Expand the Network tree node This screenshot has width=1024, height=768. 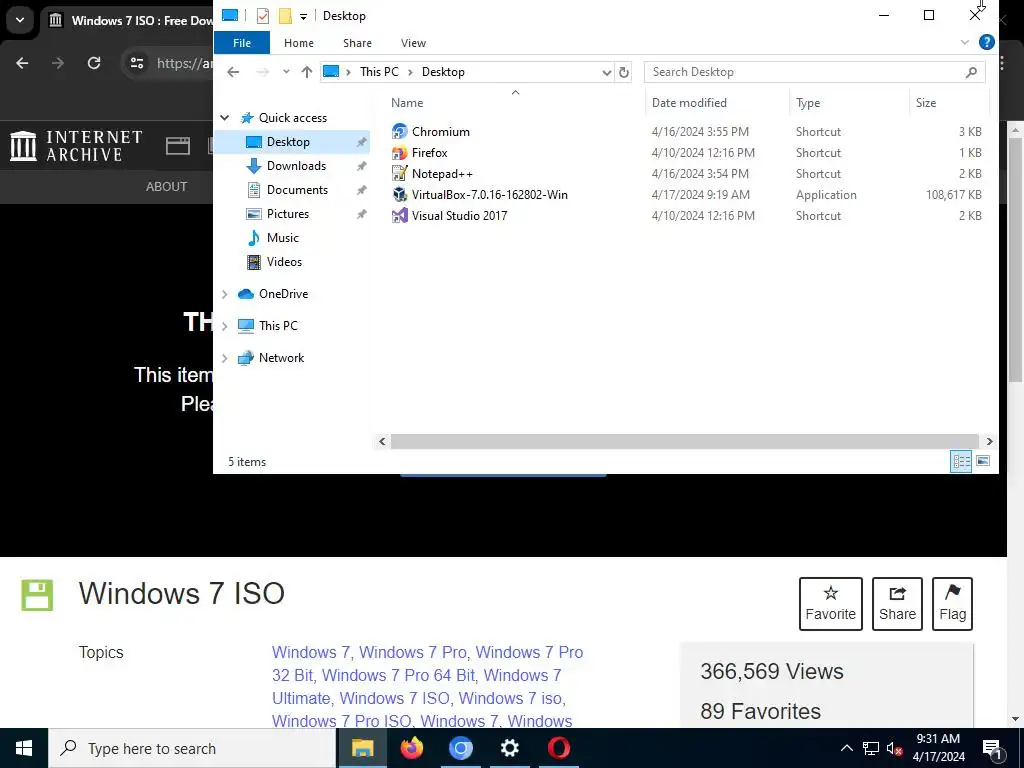pyautogui.click(x=225, y=358)
